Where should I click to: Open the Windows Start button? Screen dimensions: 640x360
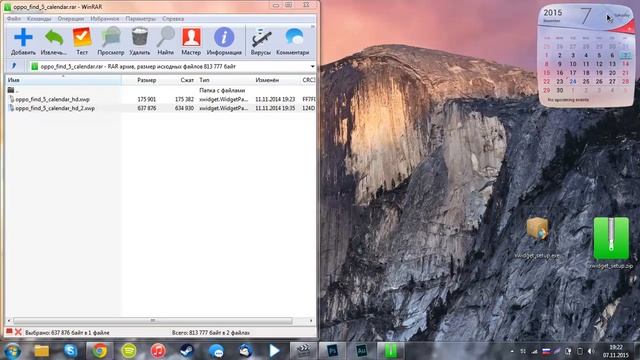[12, 351]
